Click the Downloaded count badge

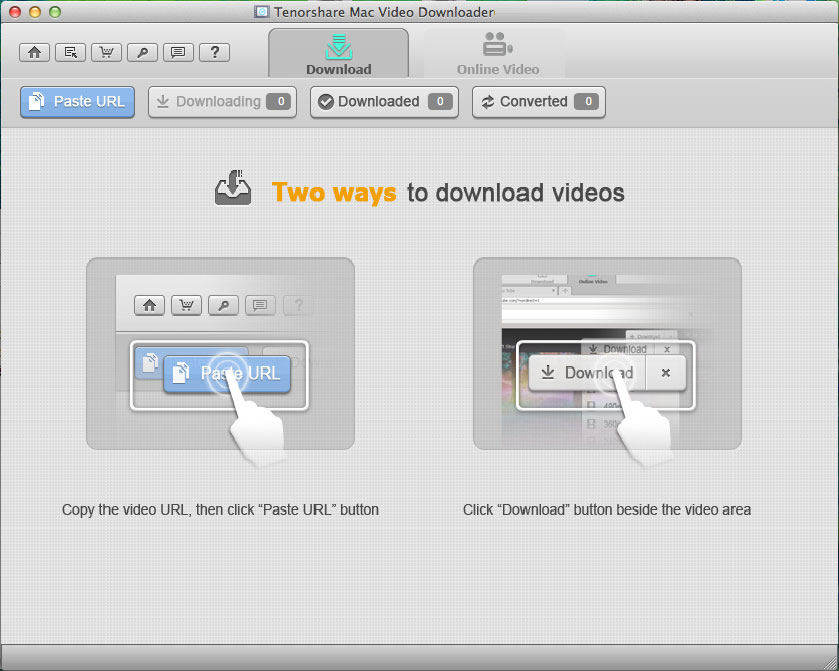pyautogui.click(x=440, y=102)
